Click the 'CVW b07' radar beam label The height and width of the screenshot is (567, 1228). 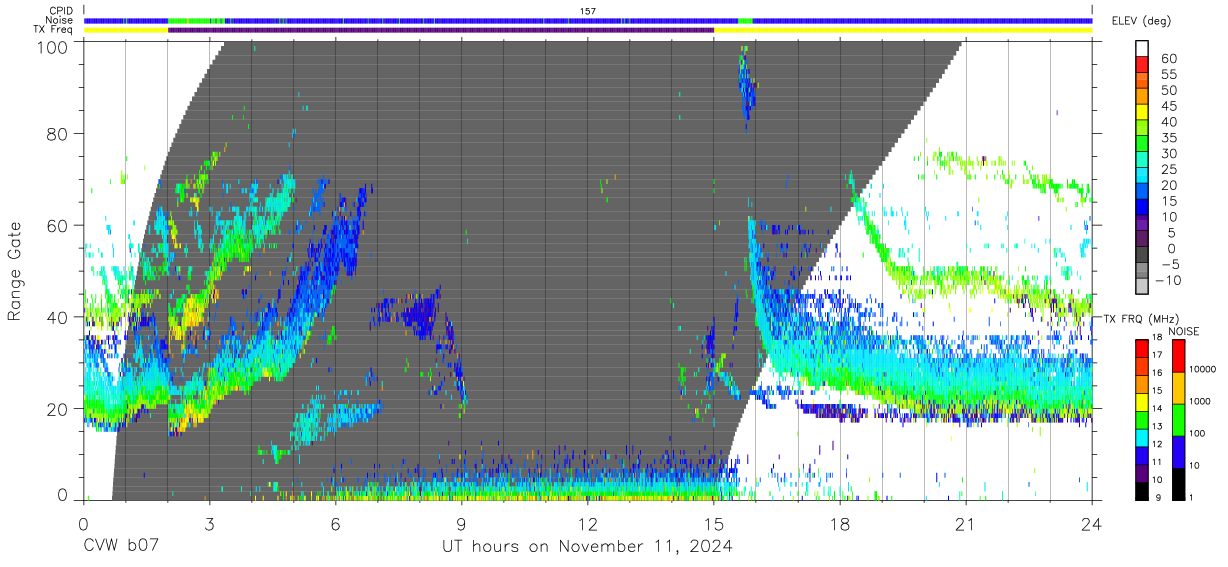coord(119,547)
